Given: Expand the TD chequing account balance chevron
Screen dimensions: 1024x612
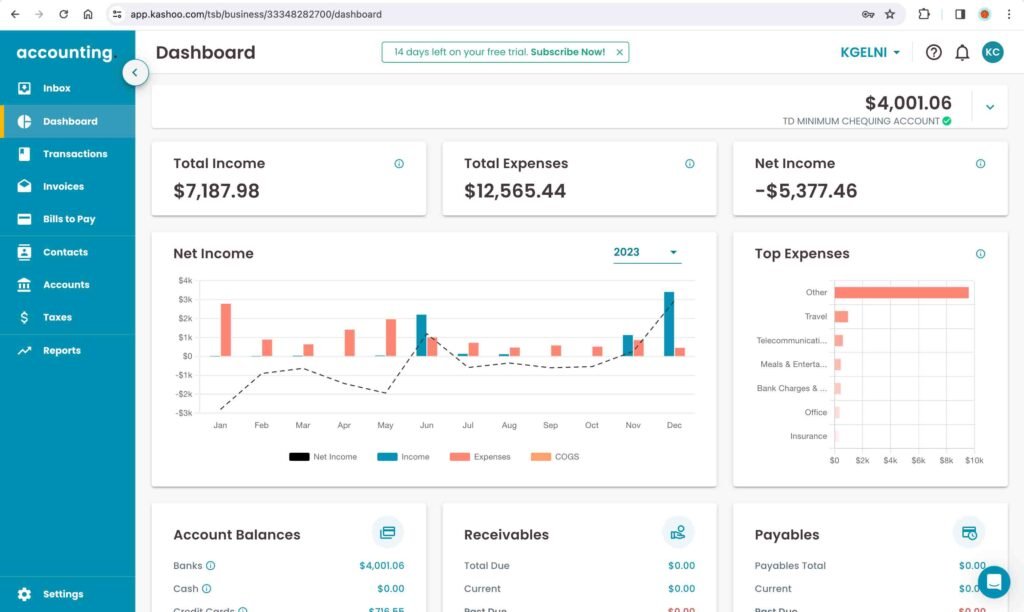Looking at the screenshot, I should [989, 105].
